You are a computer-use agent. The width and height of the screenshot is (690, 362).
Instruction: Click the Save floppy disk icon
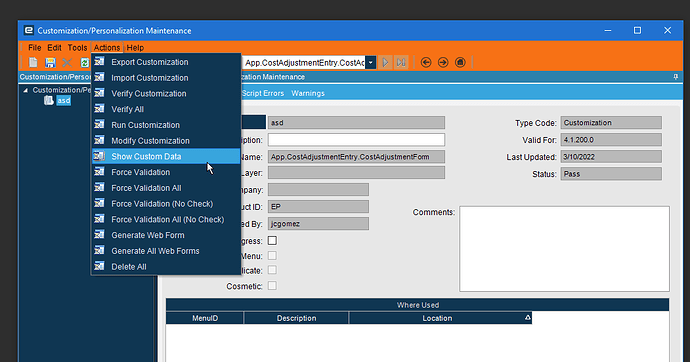pos(50,62)
